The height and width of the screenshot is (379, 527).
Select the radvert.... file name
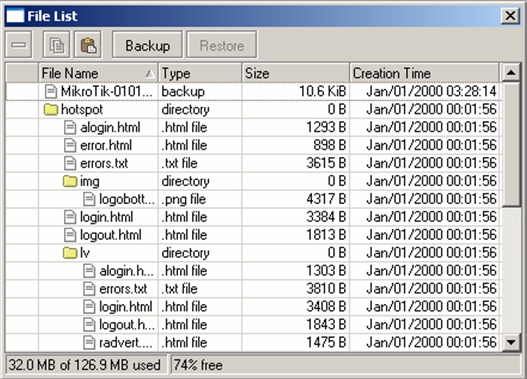(126, 343)
